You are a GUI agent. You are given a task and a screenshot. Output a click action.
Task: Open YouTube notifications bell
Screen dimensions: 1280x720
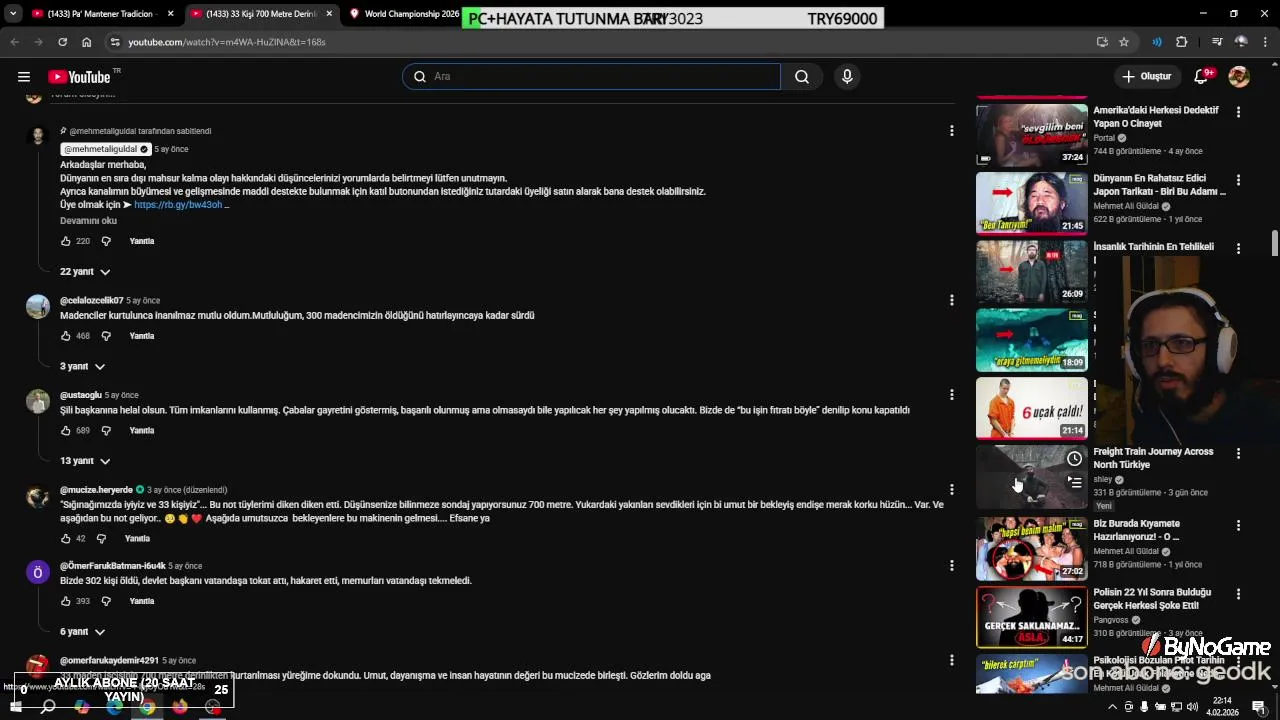(1202, 77)
